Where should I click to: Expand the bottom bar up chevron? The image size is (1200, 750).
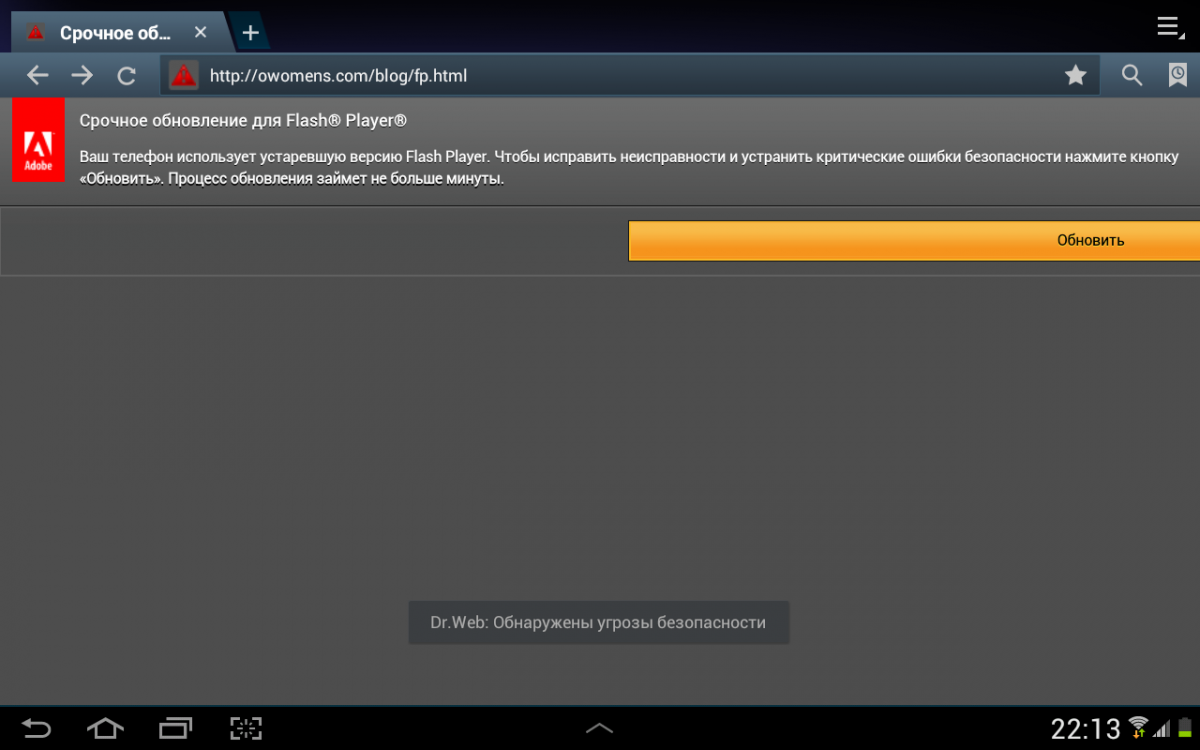[599, 728]
